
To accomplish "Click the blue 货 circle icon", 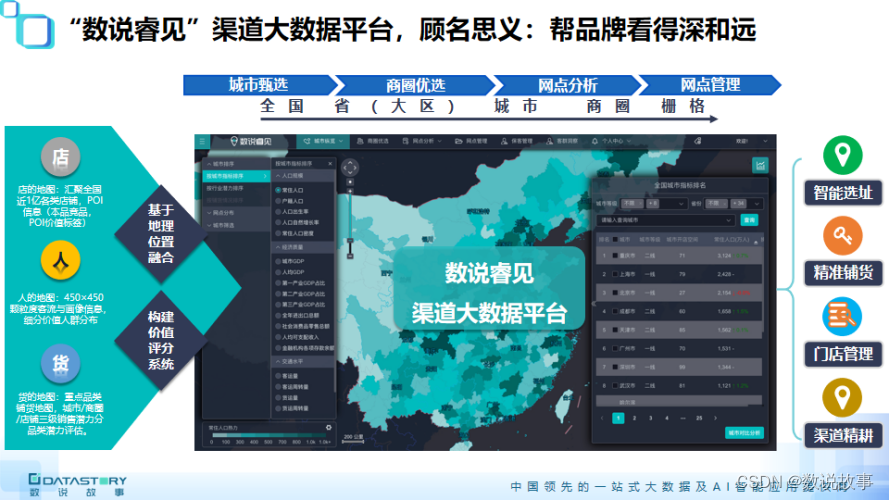I will click(61, 363).
